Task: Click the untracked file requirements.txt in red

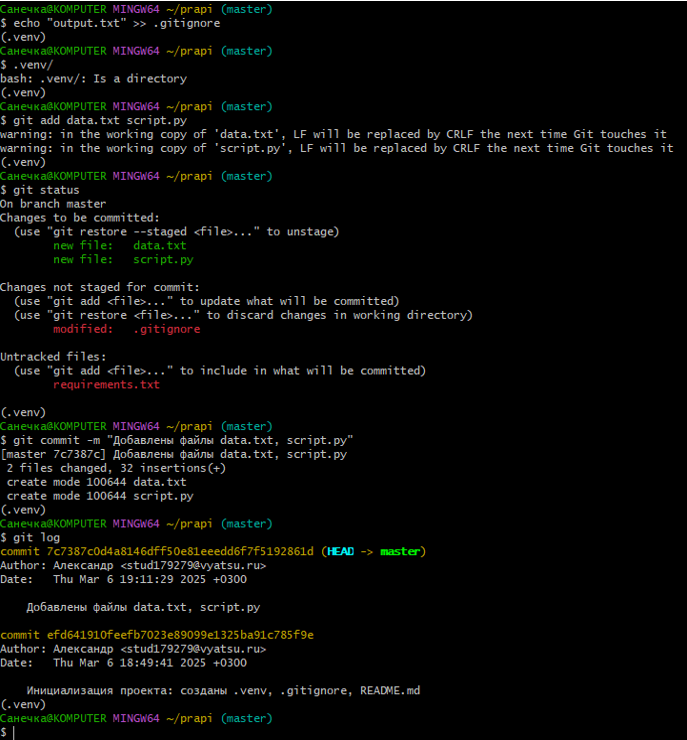Action: tap(106, 384)
